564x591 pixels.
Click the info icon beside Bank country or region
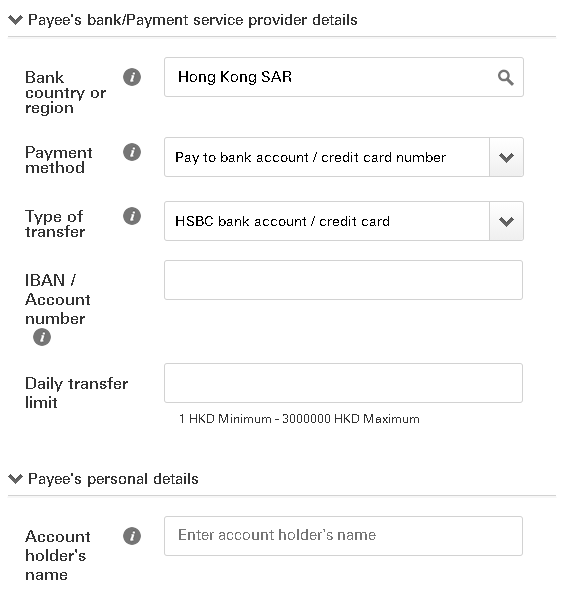point(132,77)
